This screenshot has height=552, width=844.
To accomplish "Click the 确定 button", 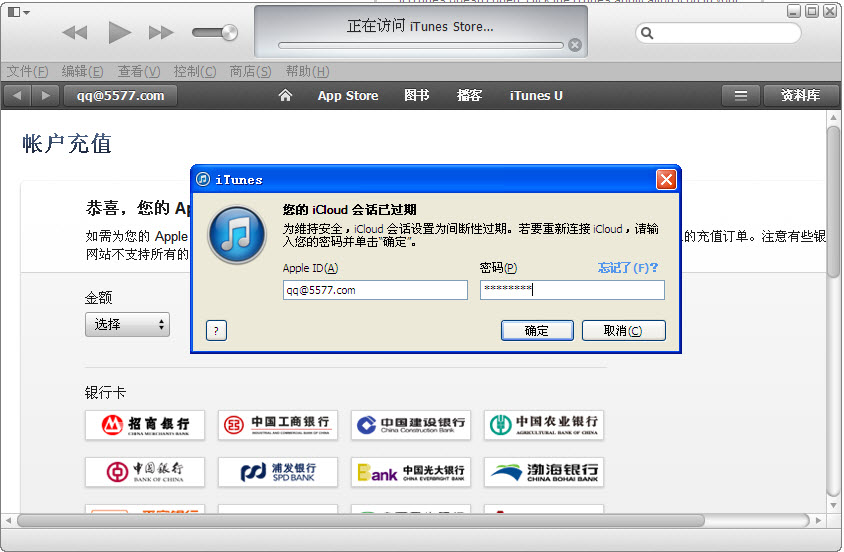I will tap(537, 331).
